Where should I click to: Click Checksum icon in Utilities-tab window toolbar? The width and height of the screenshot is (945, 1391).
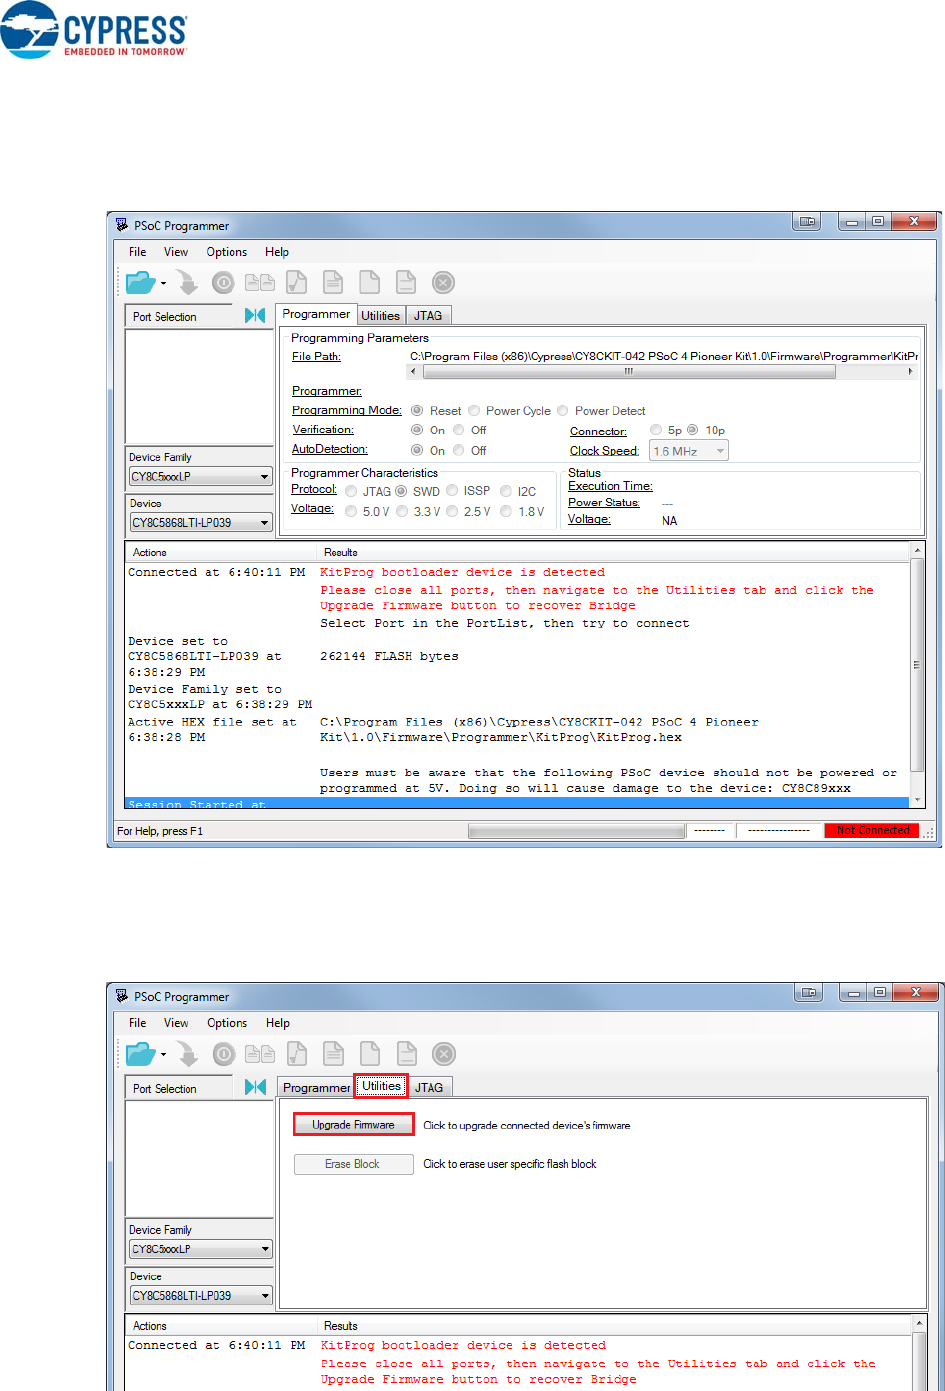pos(297,1054)
